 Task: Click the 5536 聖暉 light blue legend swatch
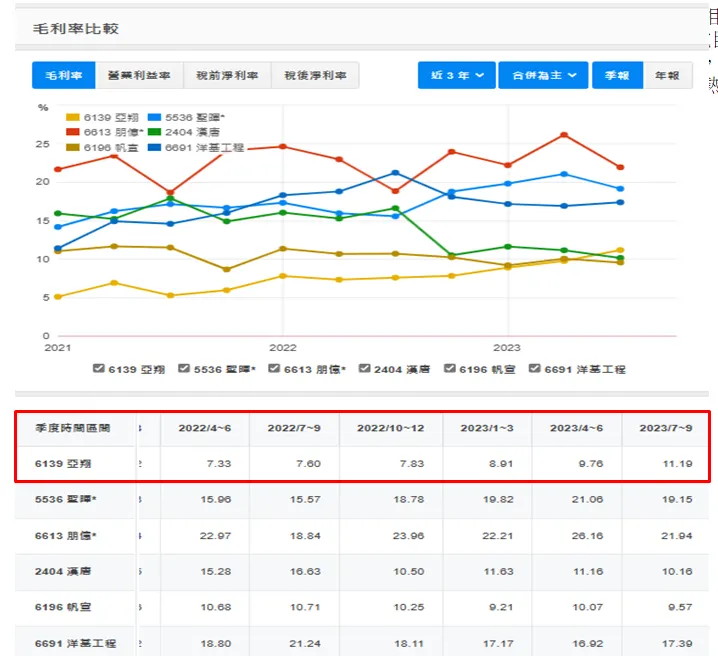[x=154, y=117]
